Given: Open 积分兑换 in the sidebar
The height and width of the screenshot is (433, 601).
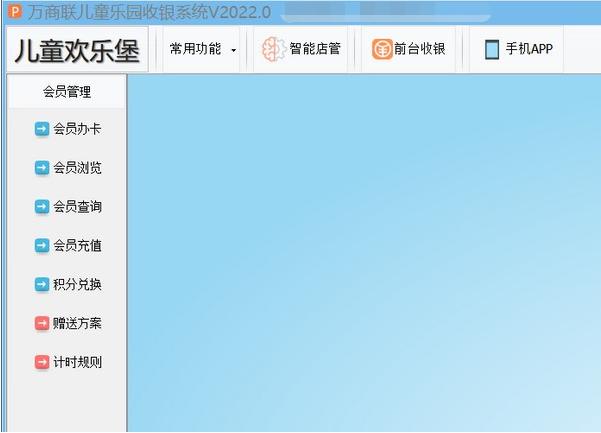Looking at the screenshot, I should [68, 284].
